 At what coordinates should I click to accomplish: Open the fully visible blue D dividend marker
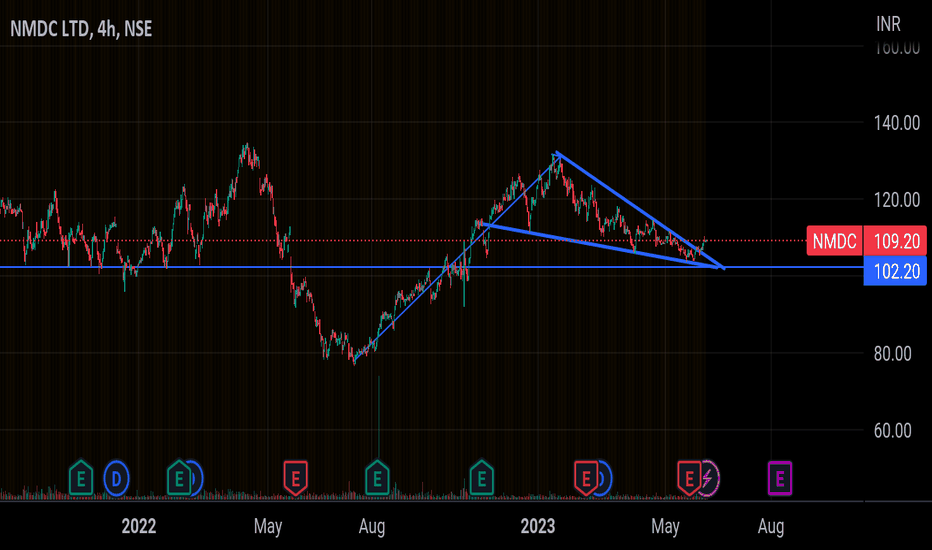tap(116, 478)
